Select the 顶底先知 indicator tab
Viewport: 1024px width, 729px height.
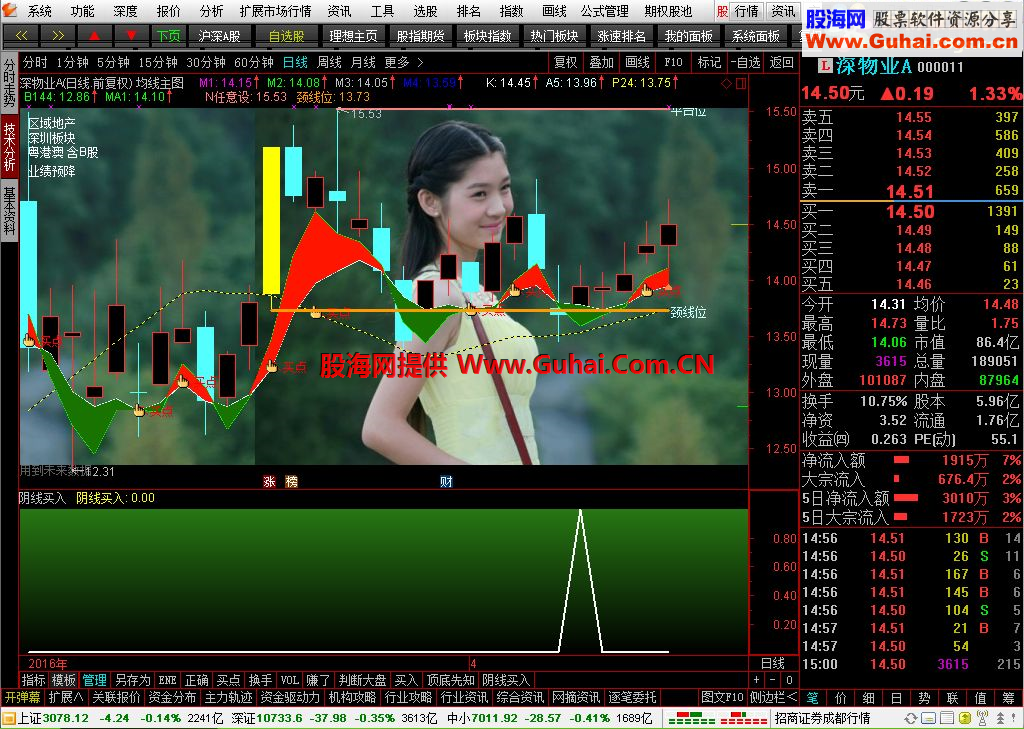pyautogui.click(x=450, y=681)
